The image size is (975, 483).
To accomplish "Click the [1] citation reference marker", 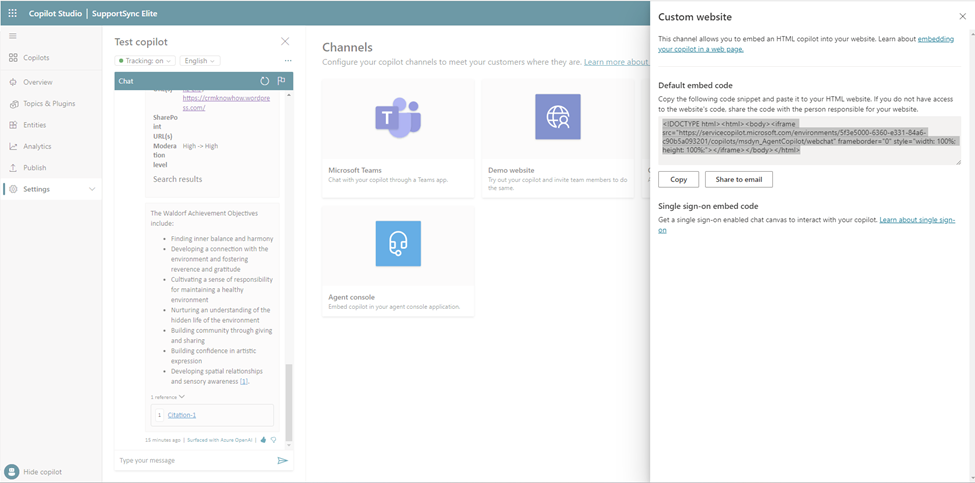I will [244, 381].
